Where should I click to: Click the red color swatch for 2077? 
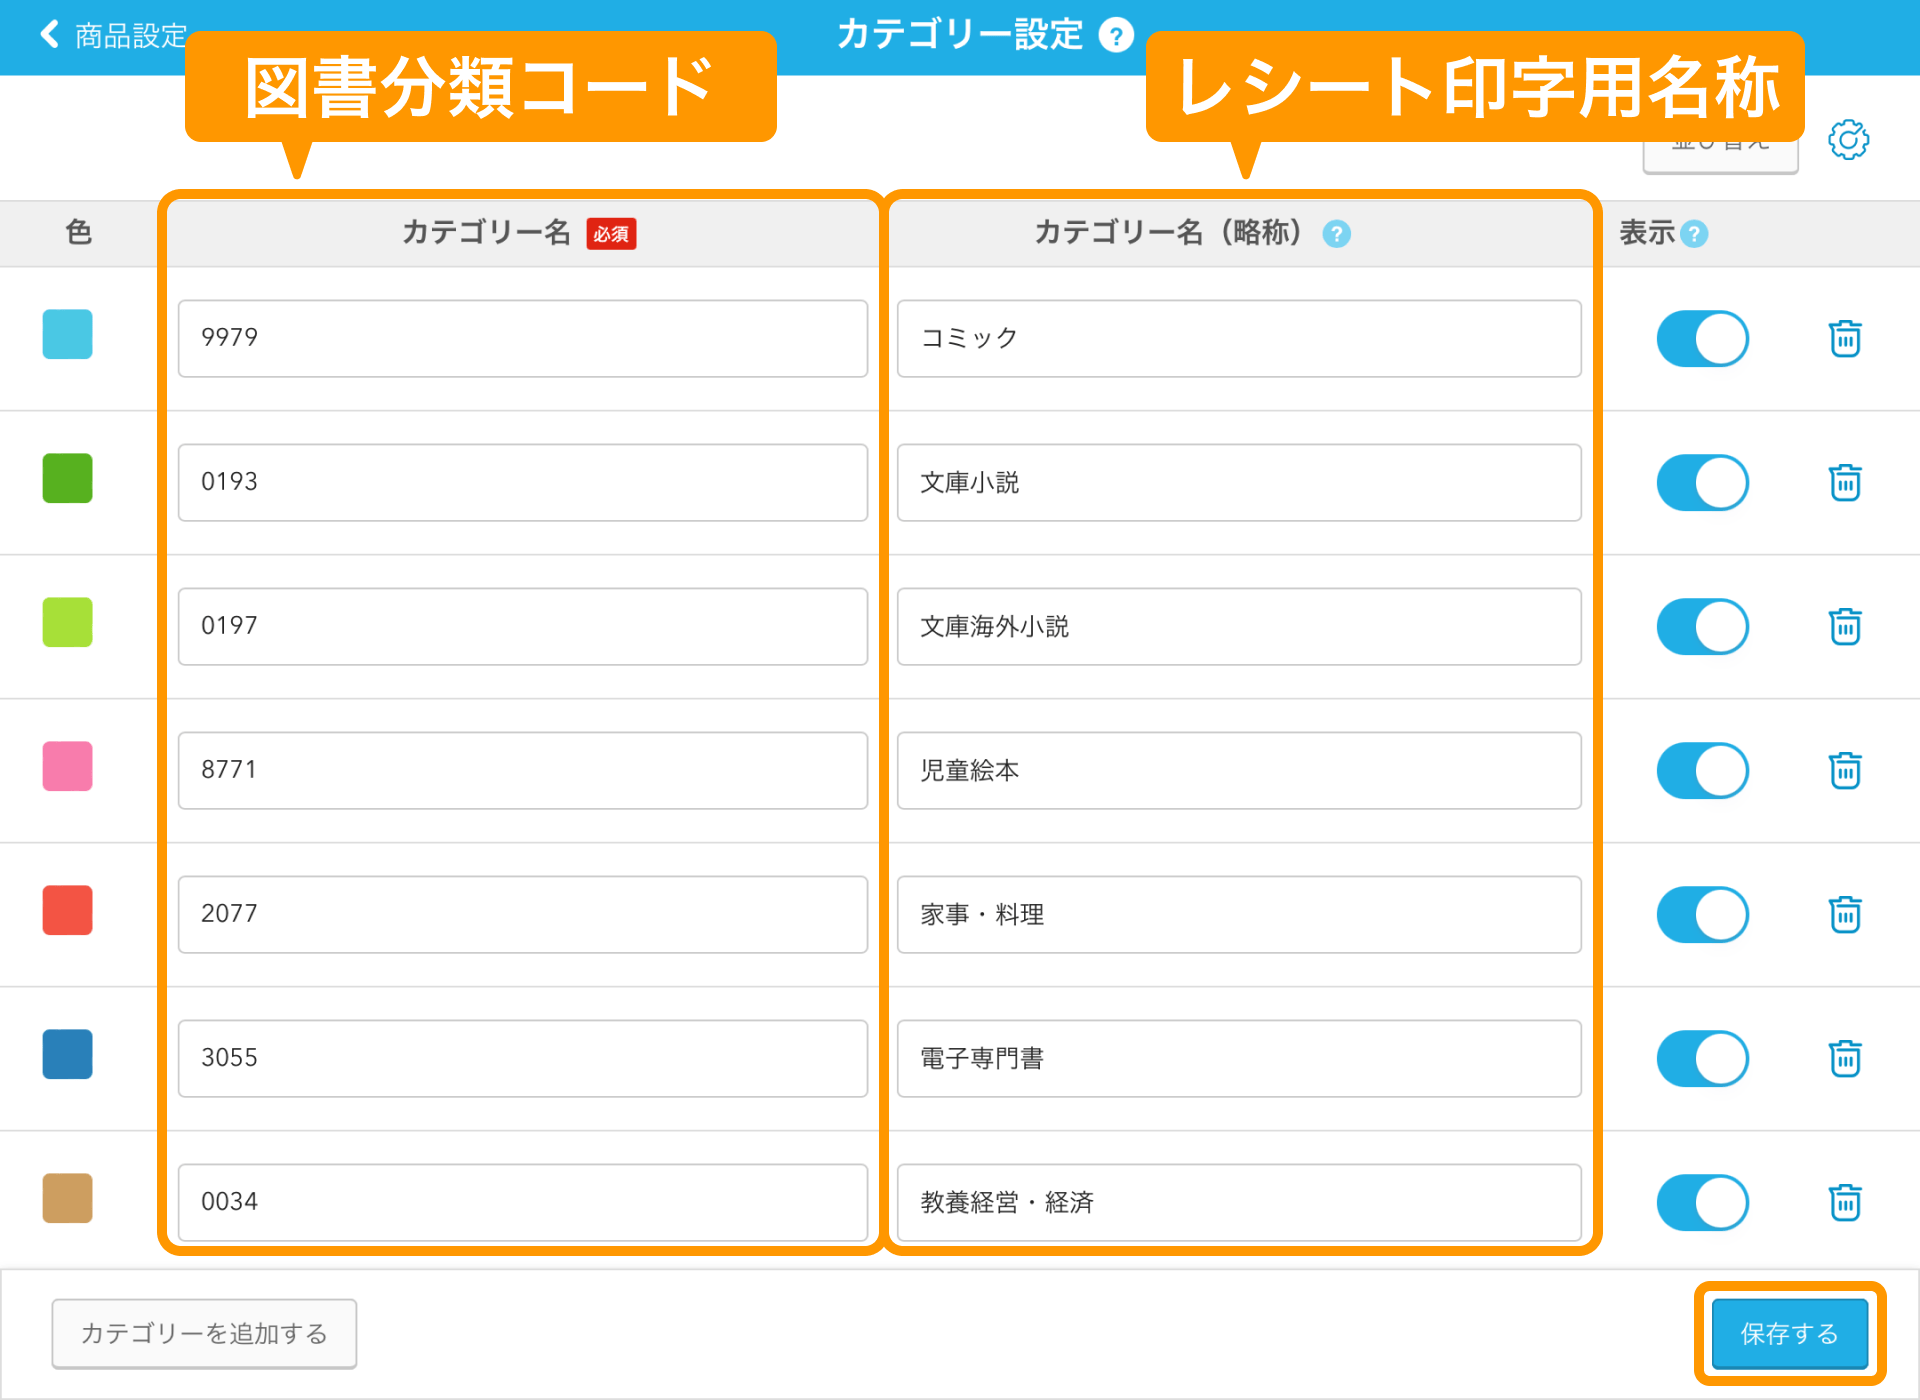pos(67,910)
